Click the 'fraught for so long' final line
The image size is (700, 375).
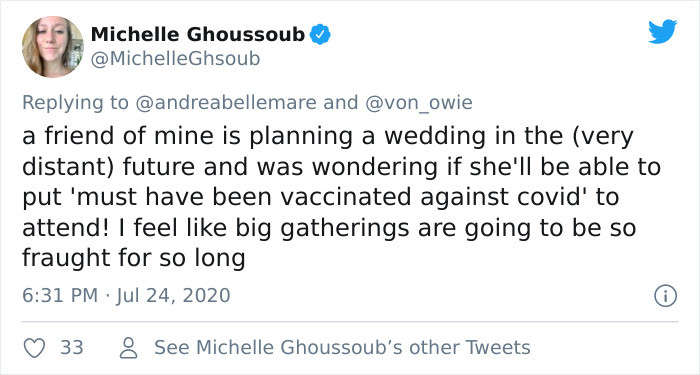[x=133, y=258]
